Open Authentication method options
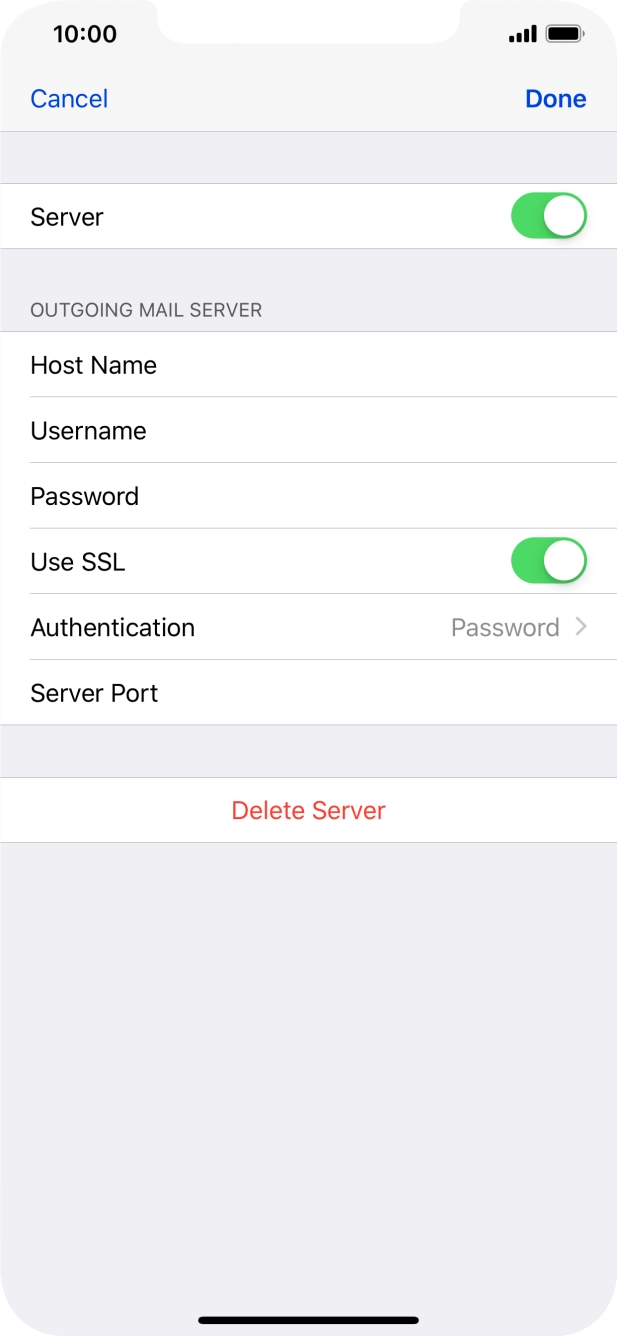Image resolution: width=617 pixels, height=1336 pixels. pos(308,627)
